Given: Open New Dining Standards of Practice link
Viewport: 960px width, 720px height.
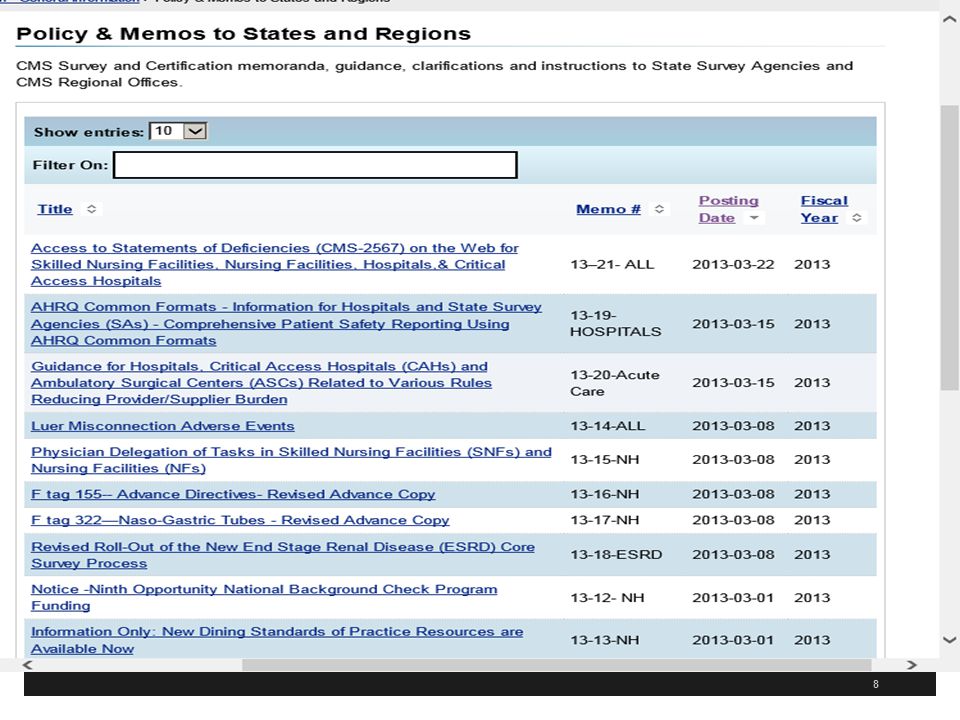Looking at the screenshot, I should click(x=277, y=640).
